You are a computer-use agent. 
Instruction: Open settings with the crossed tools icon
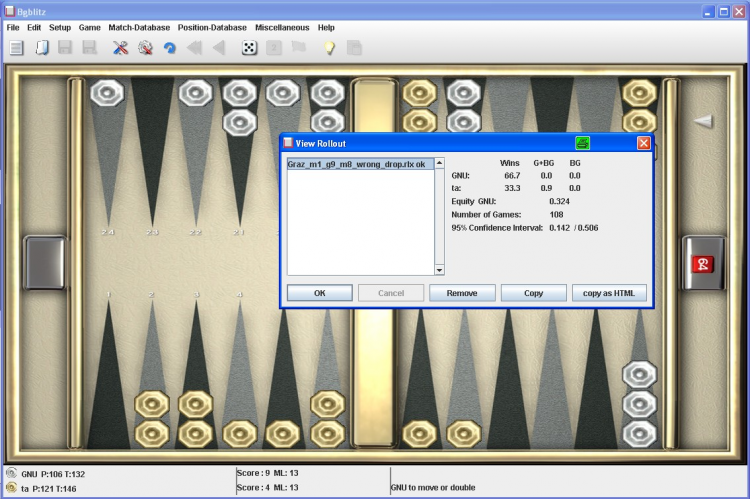120,47
